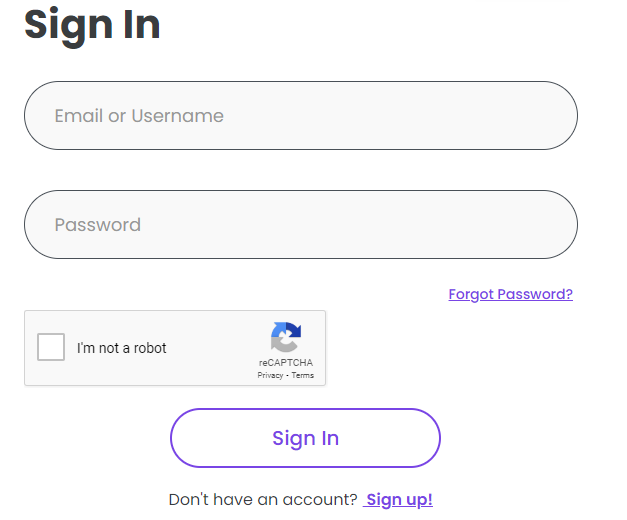
Task: Submit the form with the Sign In button
Action: coord(305,438)
